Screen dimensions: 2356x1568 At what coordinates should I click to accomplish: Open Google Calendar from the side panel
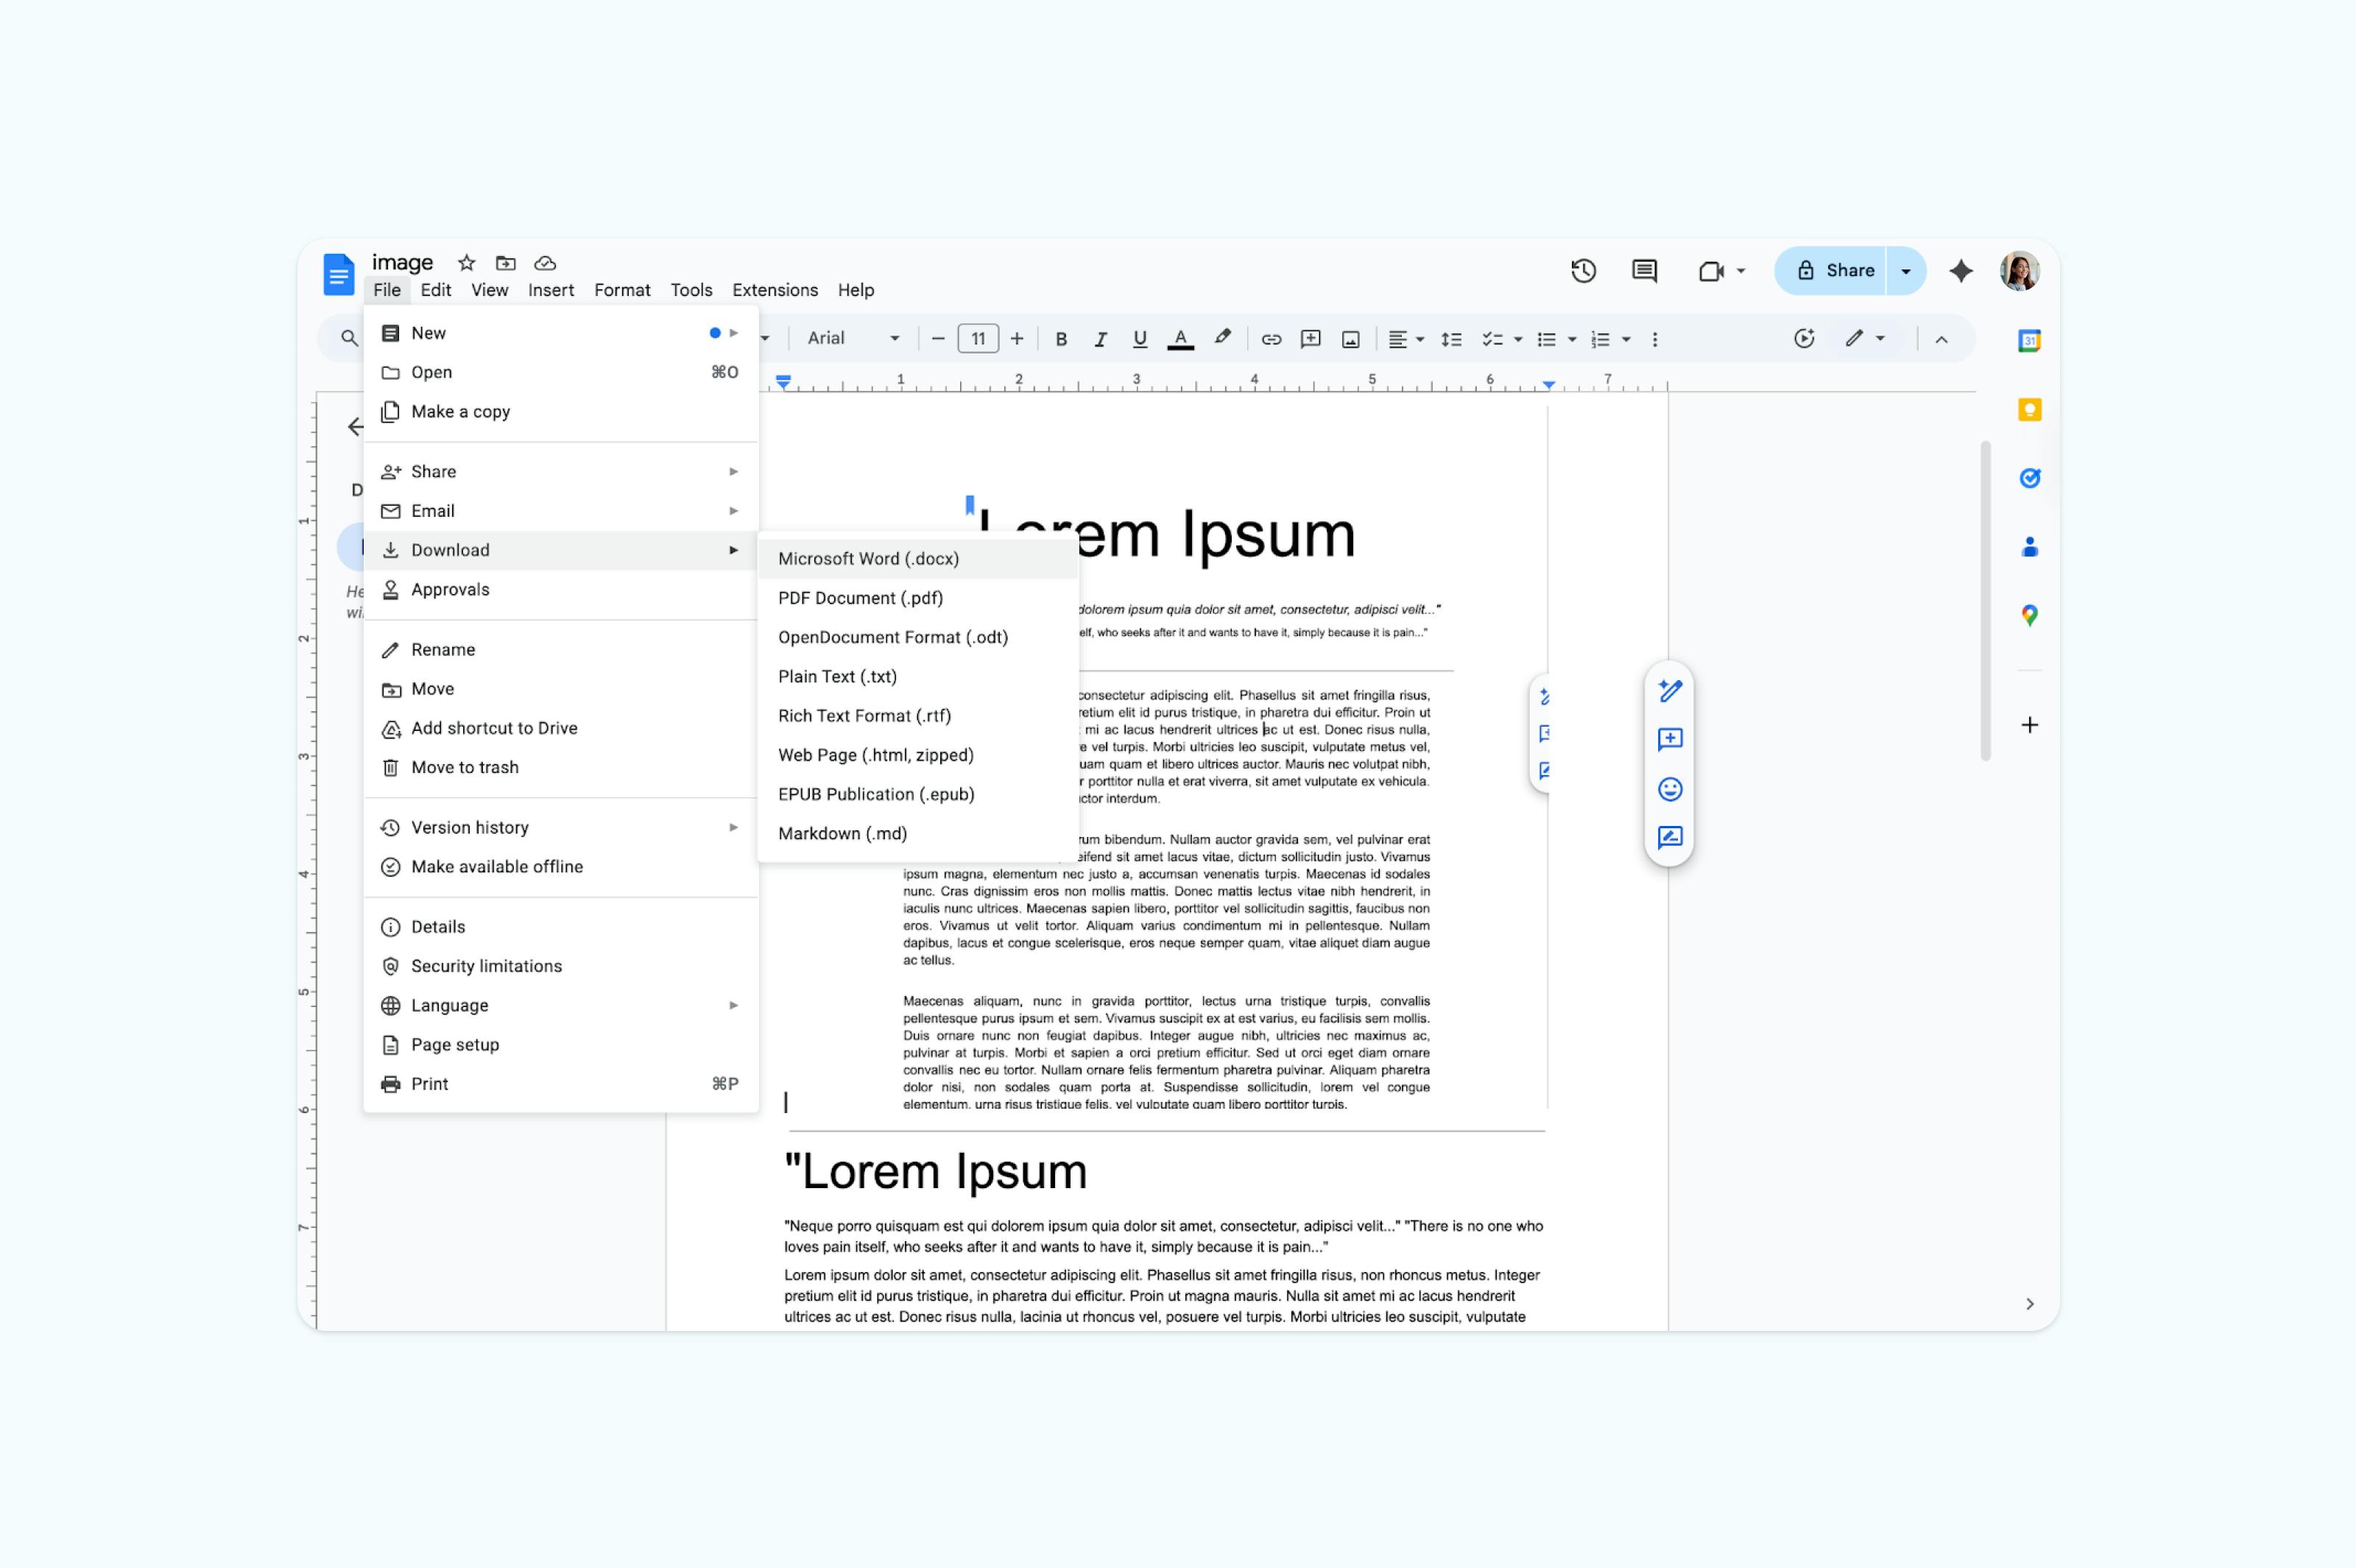pyautogui.click(x=2029, y=340)
